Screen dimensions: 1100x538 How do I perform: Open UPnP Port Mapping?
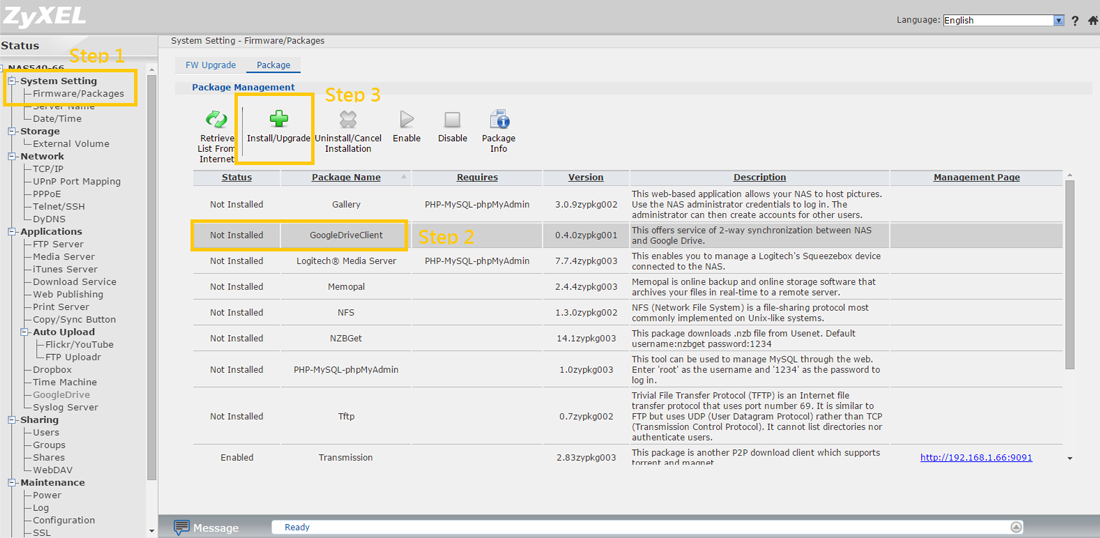point(77,182)
